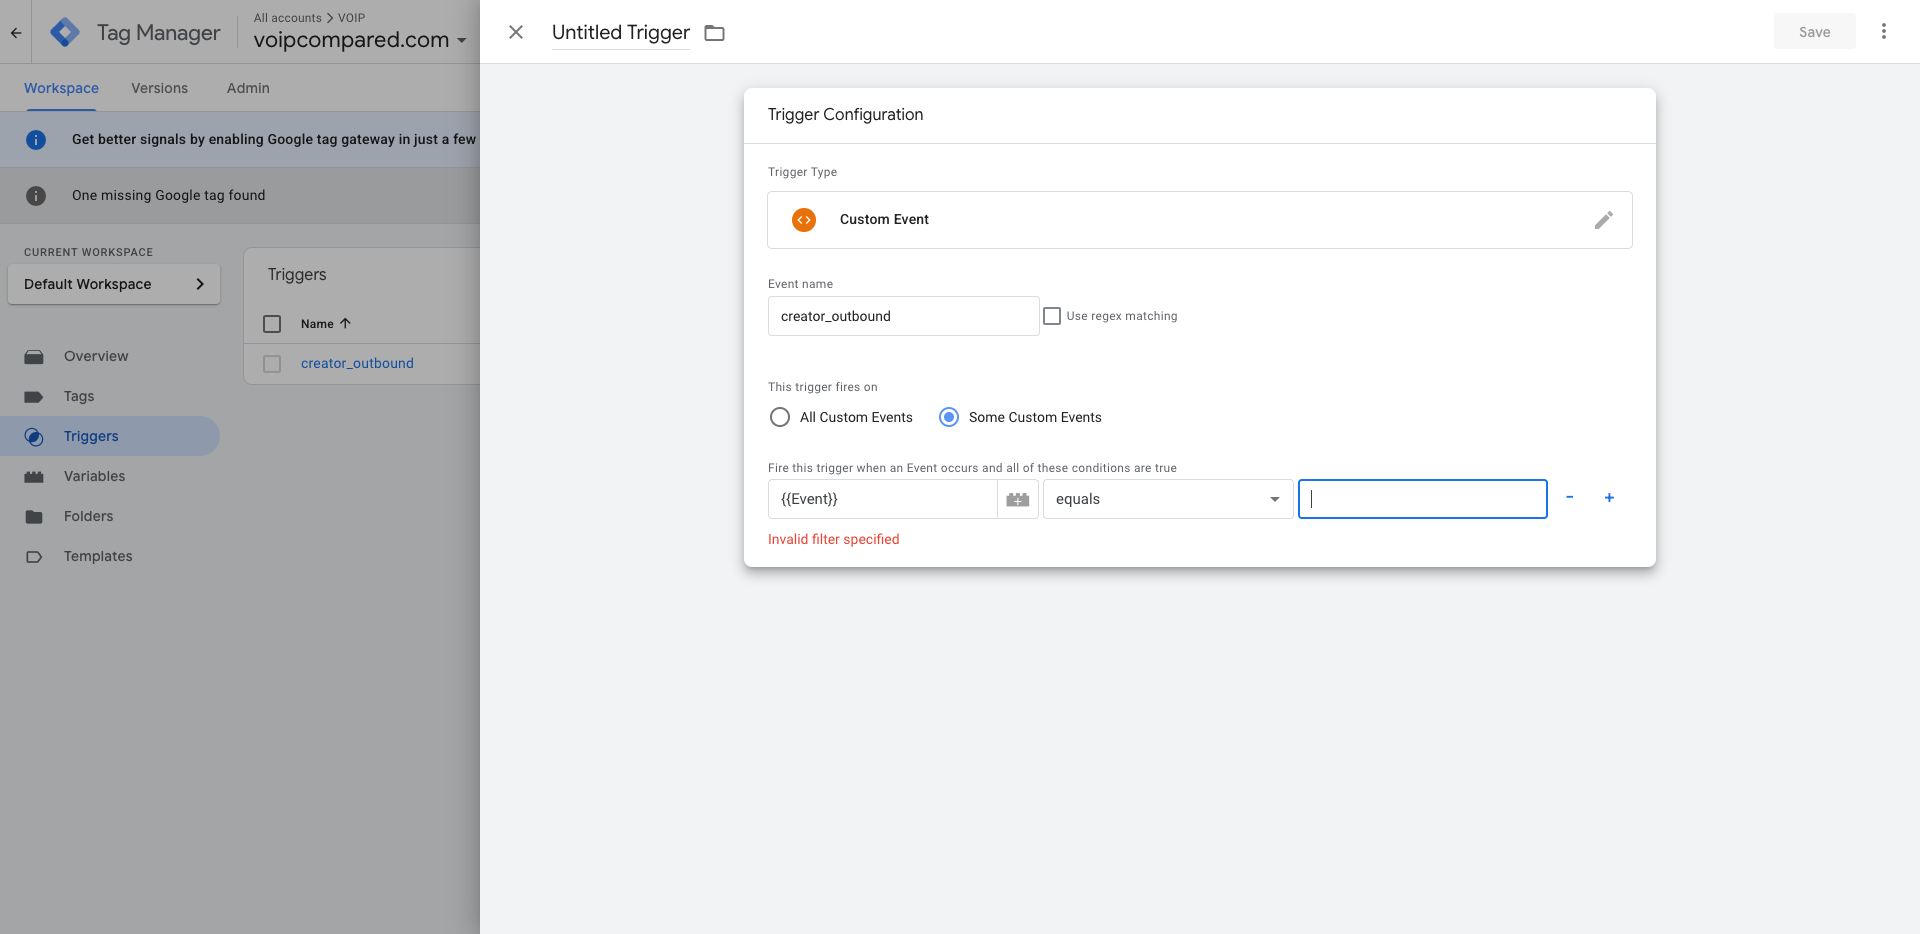
Task: Open the Admin tab
Action: pyautogui.click(x=248, y=88)
